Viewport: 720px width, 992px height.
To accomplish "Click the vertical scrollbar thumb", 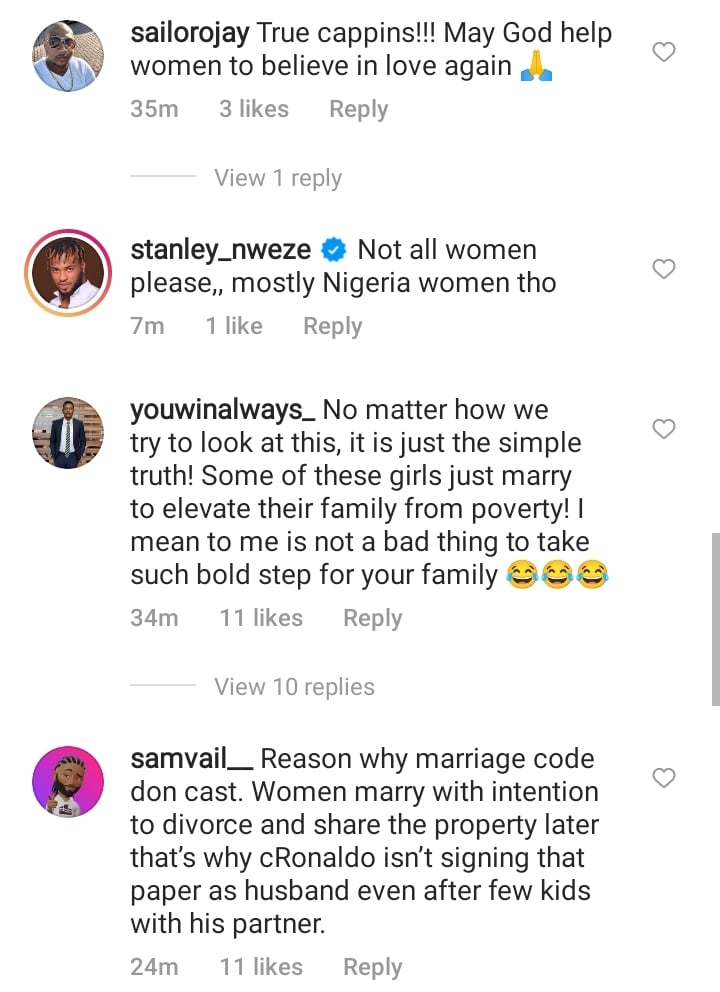I will (716, 619).
